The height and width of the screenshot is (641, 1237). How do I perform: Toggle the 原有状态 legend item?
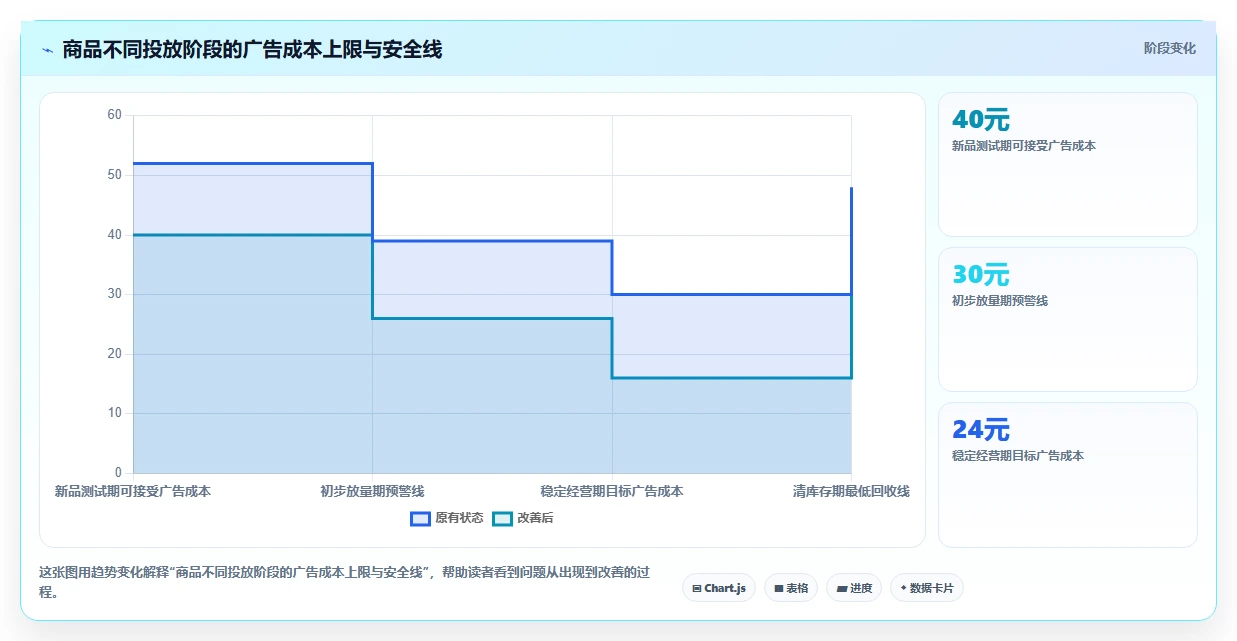[x=447, y=518]
